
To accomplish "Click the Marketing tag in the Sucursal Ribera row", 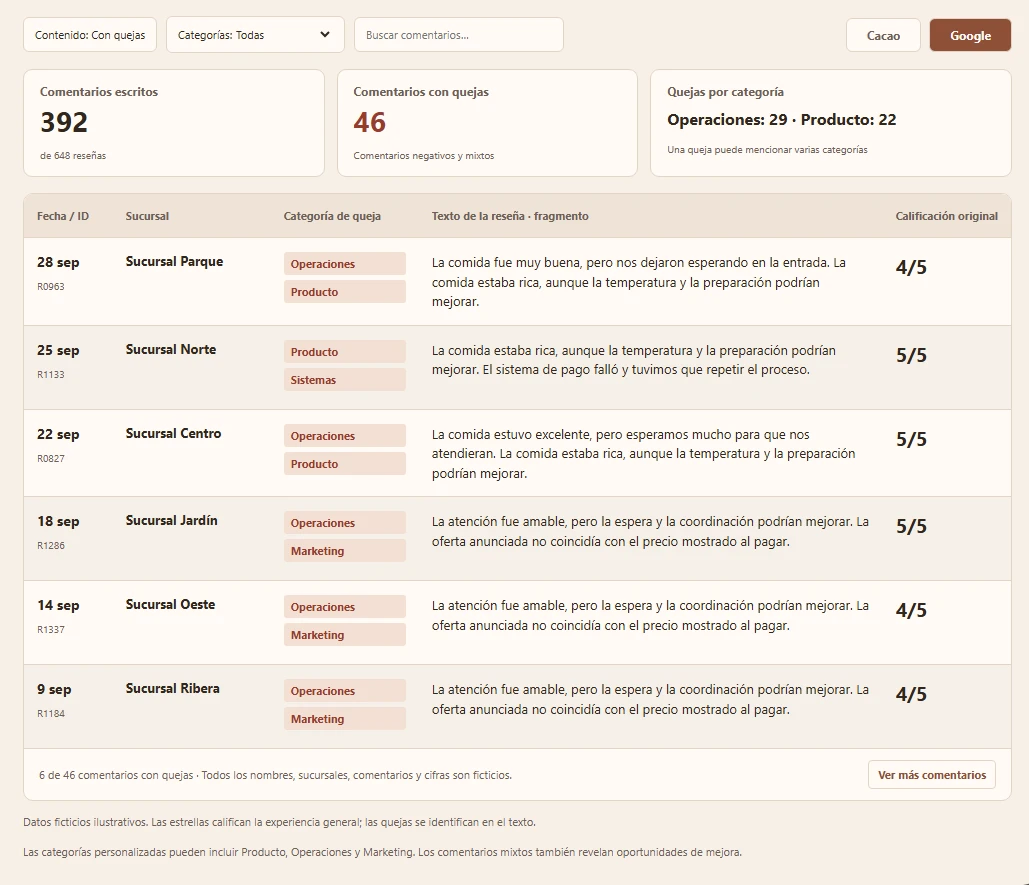I will [345, 719].
